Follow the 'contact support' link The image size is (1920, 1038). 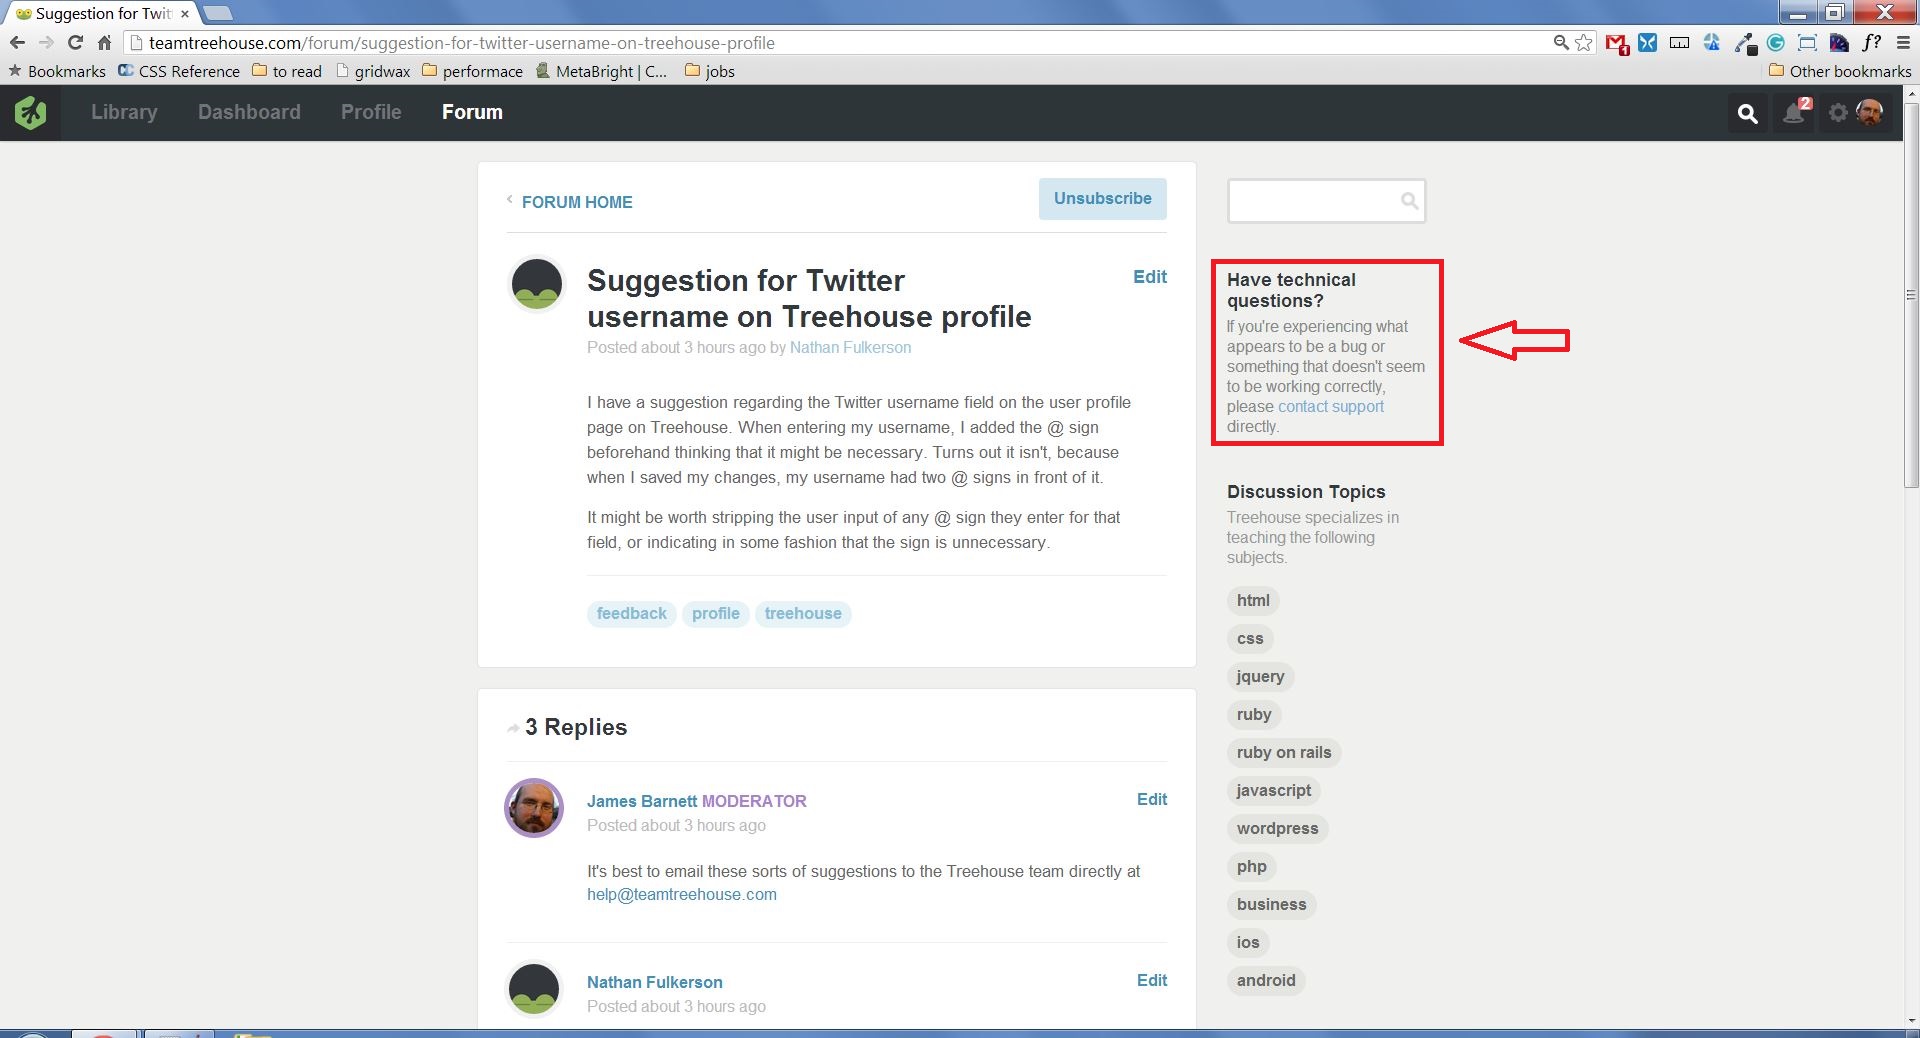pos(1331,406)
